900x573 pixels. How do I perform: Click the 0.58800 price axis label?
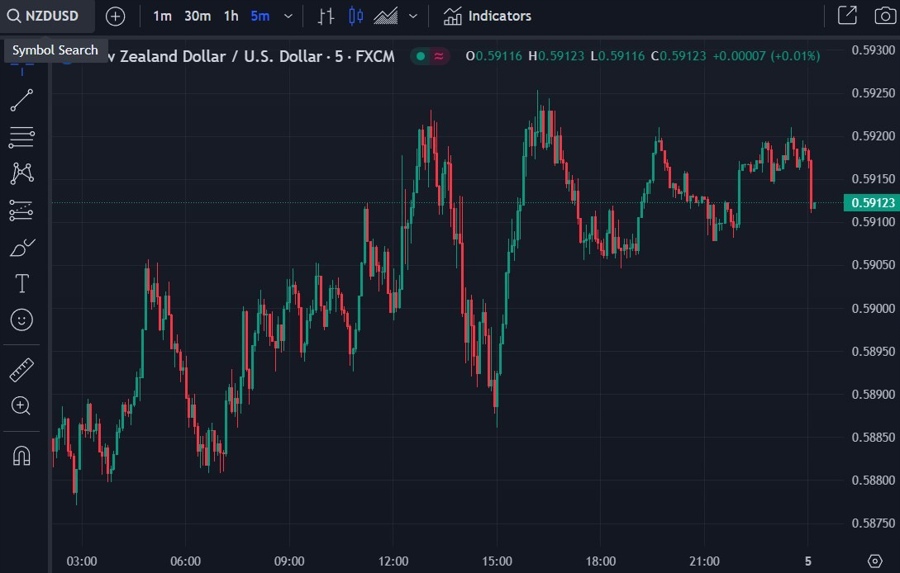pyautogui.click(x=873, y=480)
